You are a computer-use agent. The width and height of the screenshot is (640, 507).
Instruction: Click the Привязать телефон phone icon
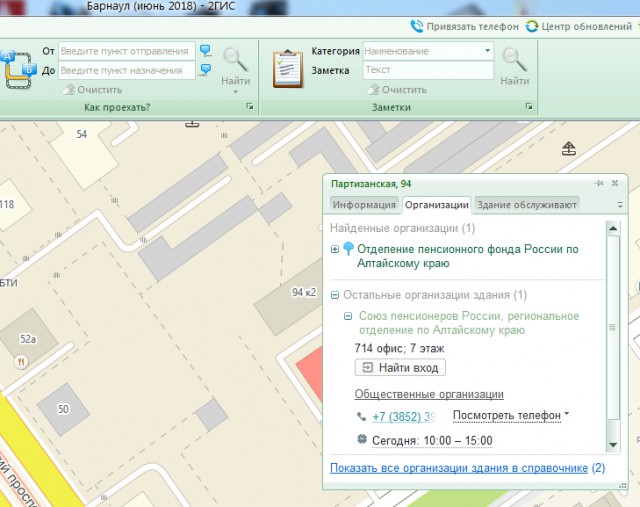click(x=417, y=27)
